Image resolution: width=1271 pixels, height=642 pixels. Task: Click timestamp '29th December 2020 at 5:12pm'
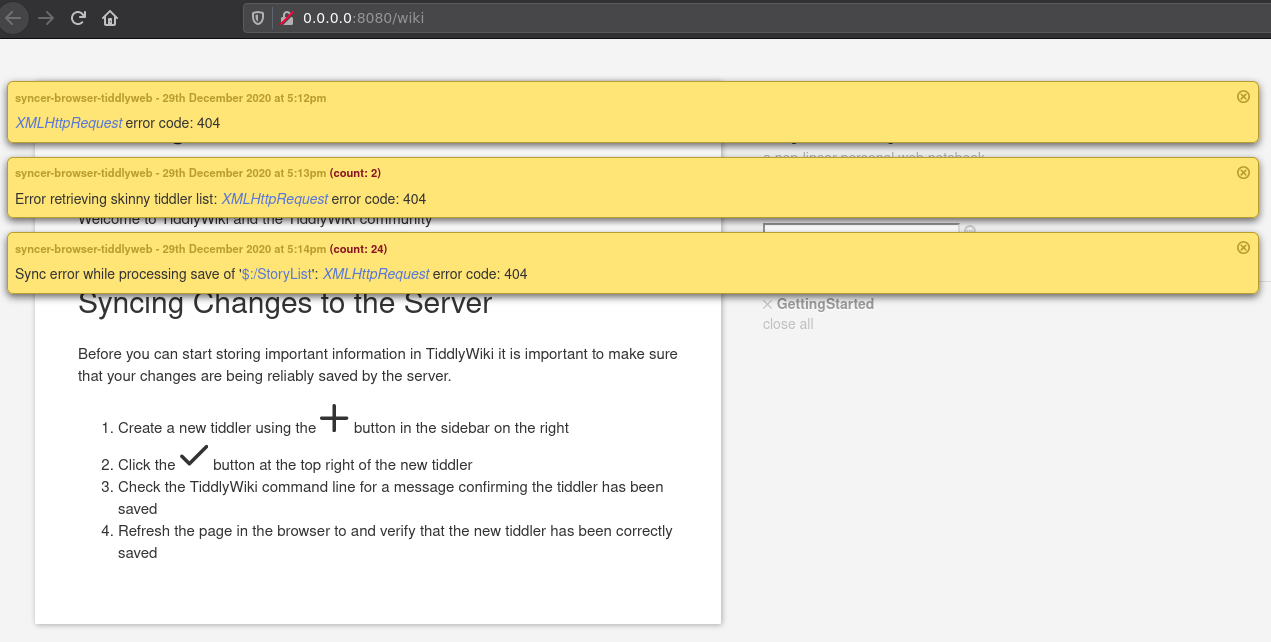click(244, 98)
